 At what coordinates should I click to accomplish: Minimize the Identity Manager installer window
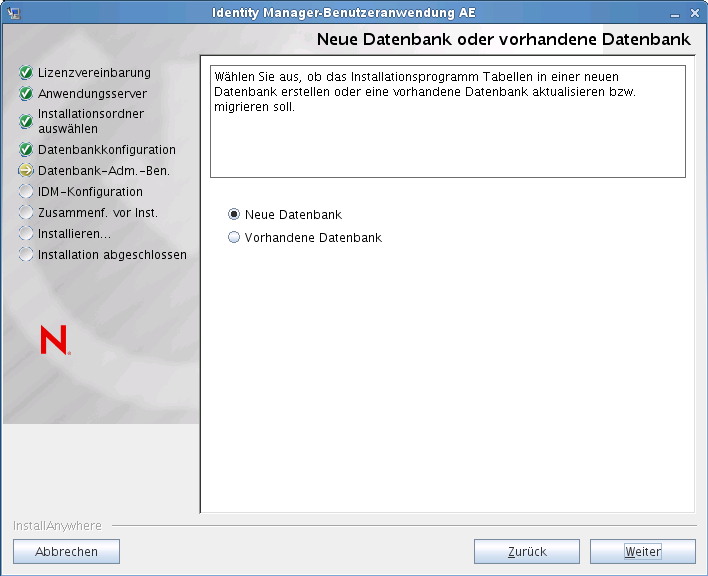click(x=675, y=14)
